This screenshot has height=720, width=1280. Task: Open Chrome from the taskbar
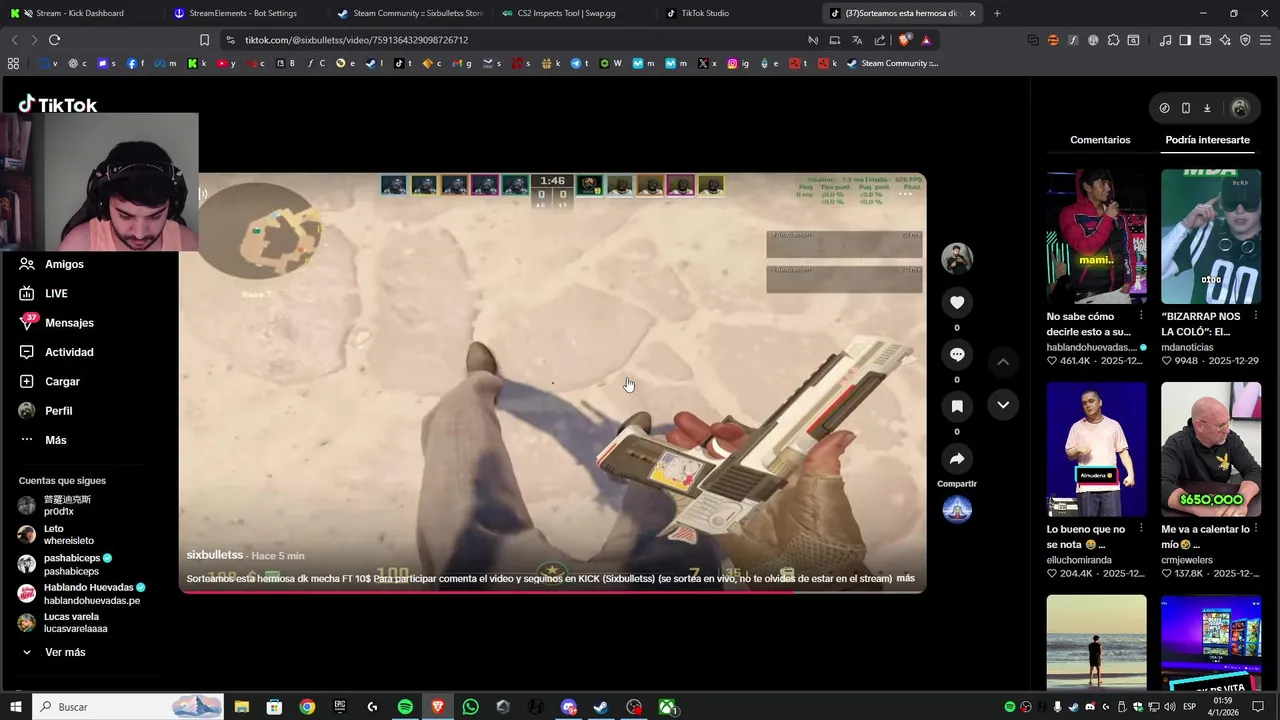point(307,707)
